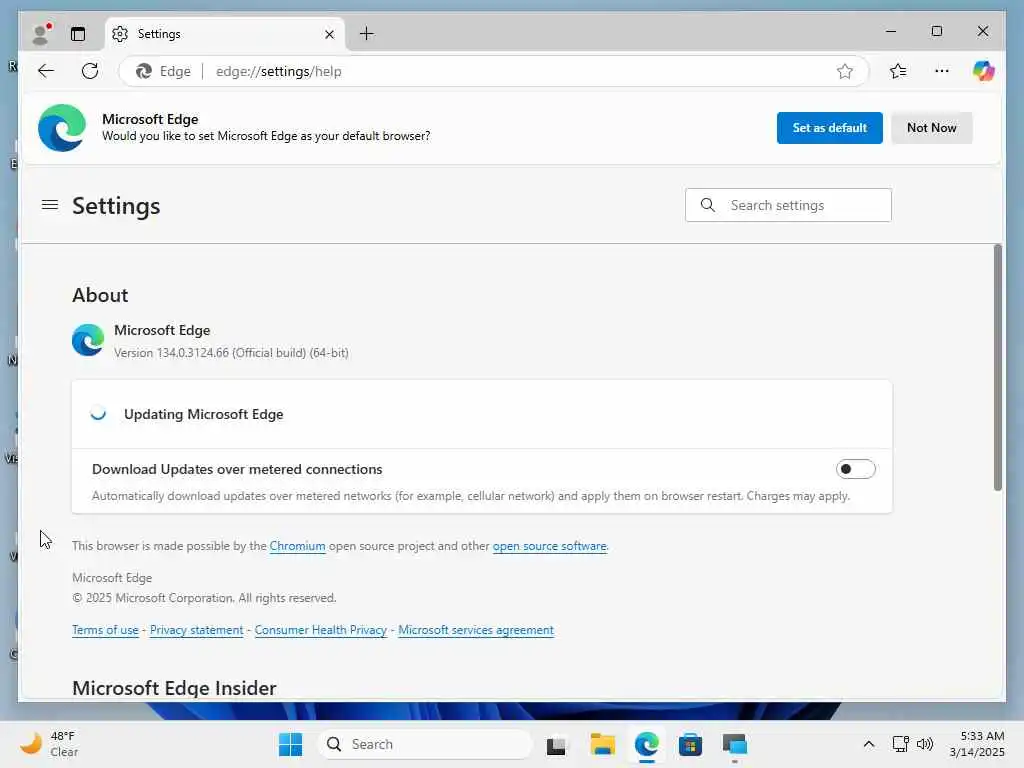This screenshot has height=768, width=1024.
Task: Add this page to favorites star
Action: click(844, 71)
